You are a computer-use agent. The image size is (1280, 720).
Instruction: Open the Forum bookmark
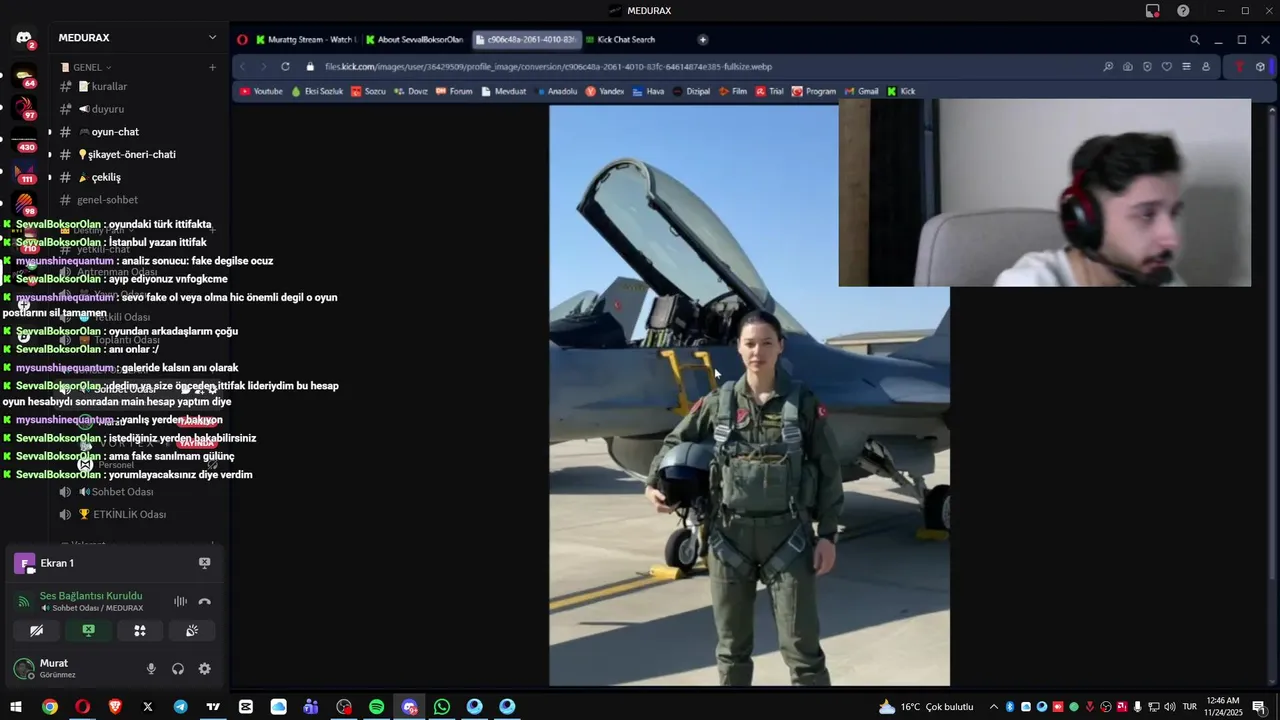tap(454, 91)
